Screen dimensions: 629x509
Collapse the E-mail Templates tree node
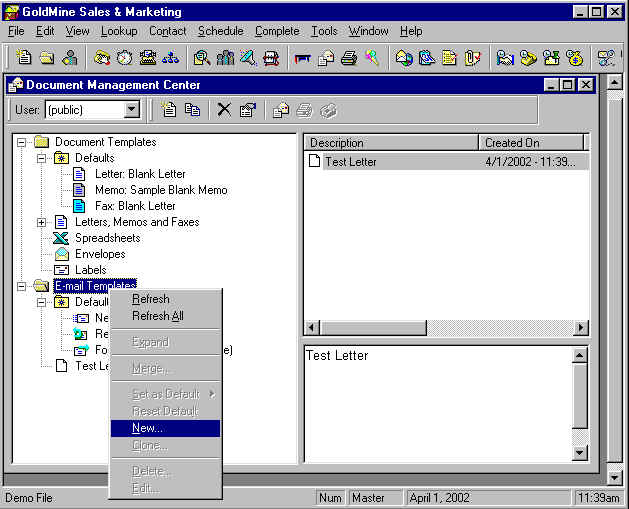pyautogui.click(x=21, y=286)
